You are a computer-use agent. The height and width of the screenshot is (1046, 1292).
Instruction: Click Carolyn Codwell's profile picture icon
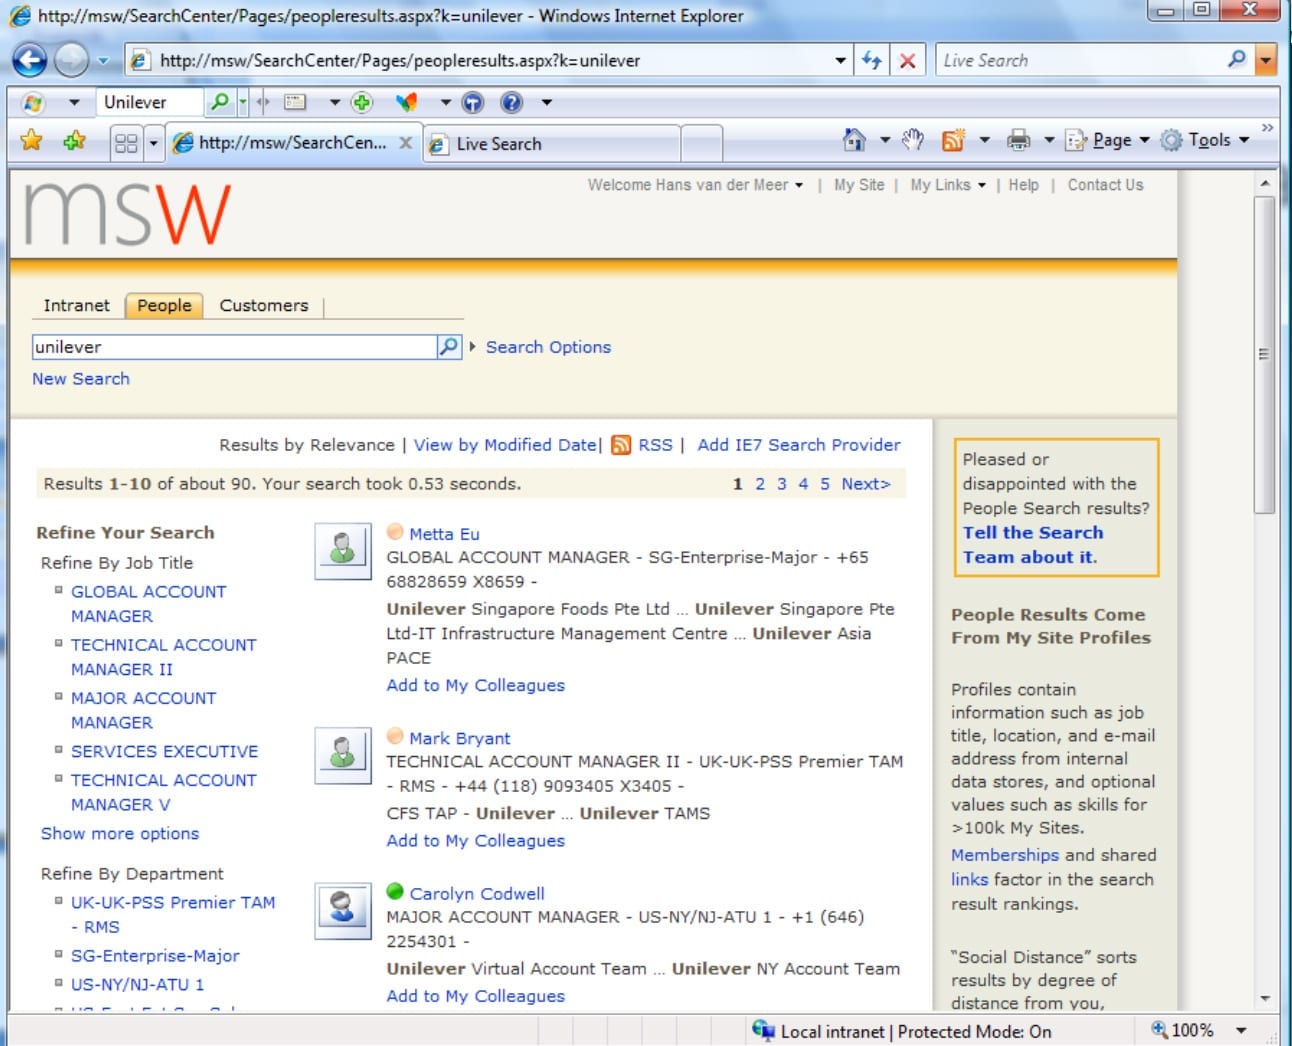[342, 910]
